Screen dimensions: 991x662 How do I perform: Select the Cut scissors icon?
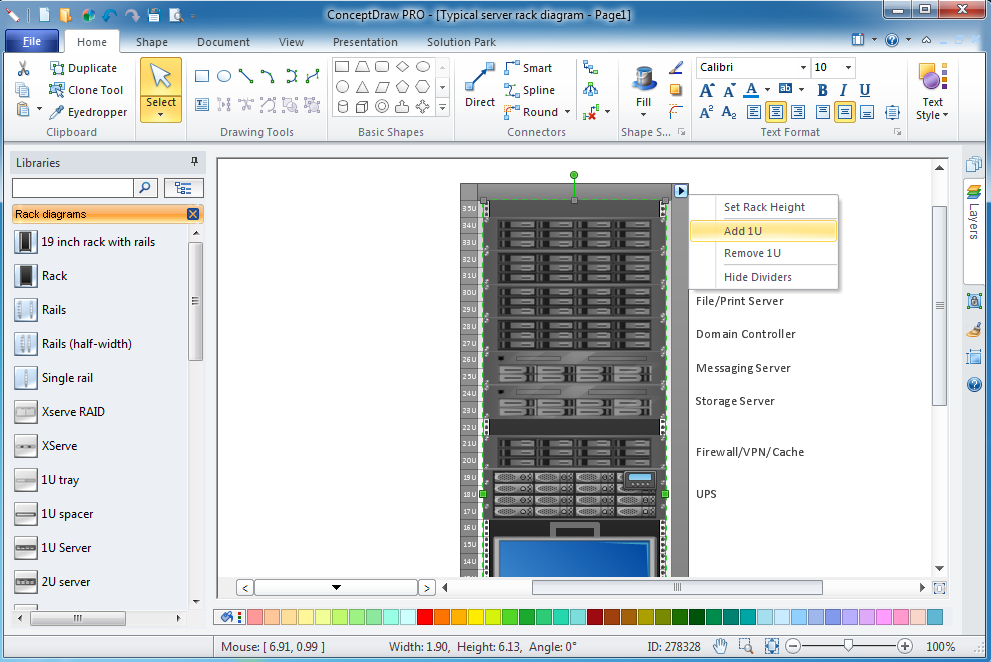[x=23, y=68]
